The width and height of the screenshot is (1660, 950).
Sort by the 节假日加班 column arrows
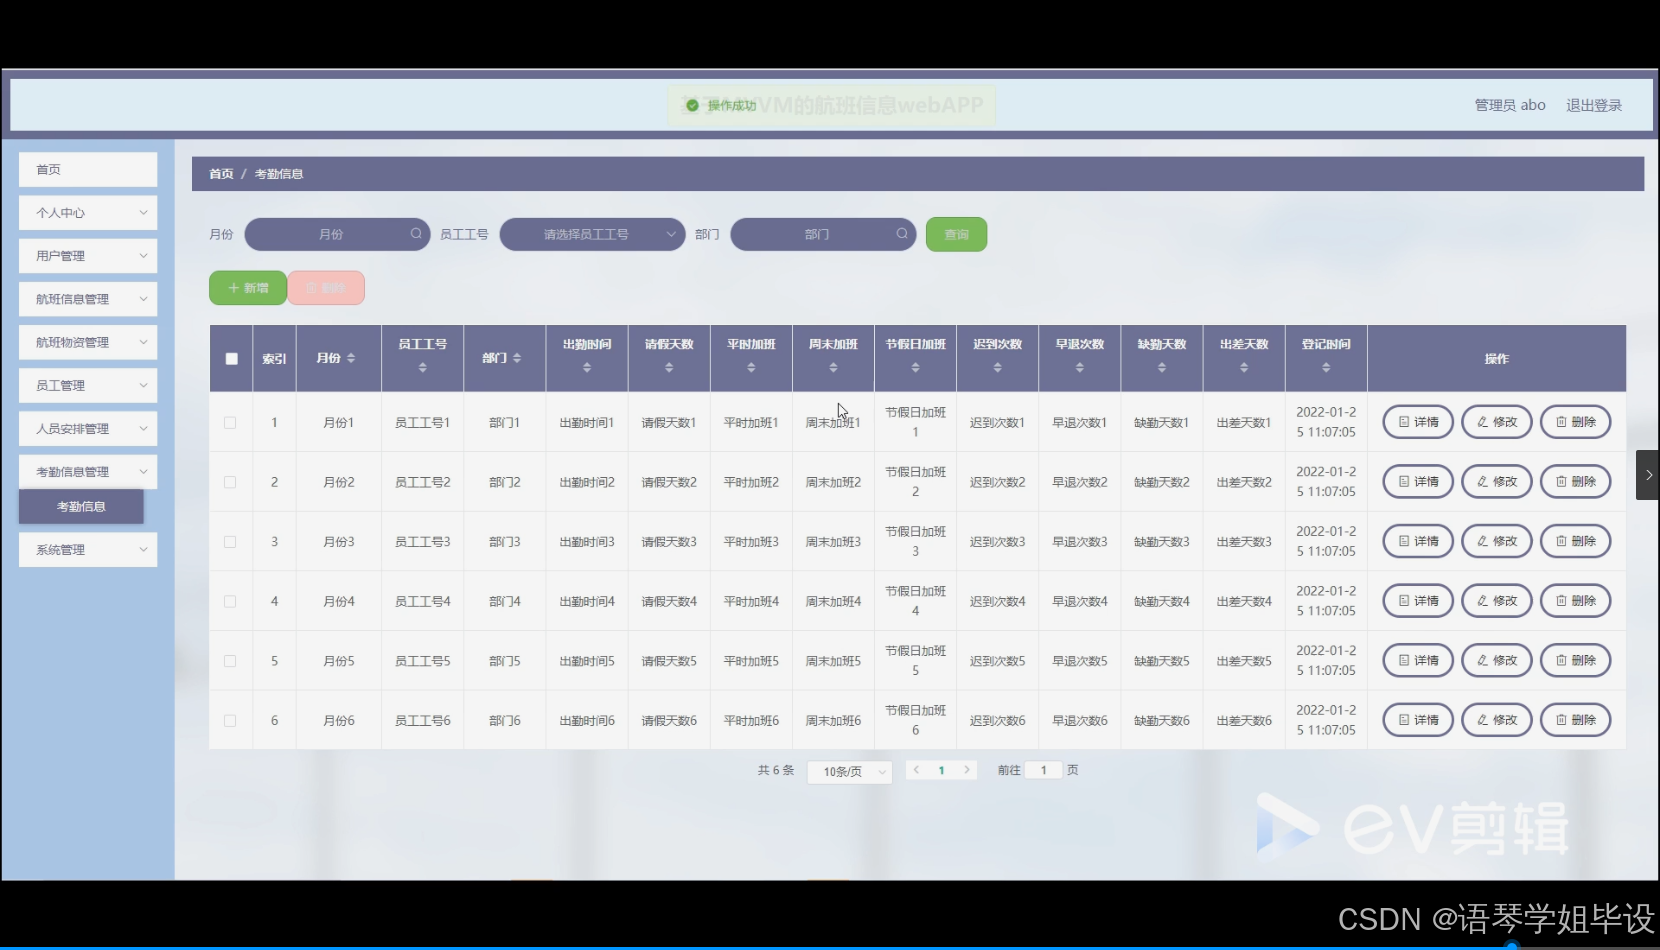pyautogui.click(x=915, y=368)
